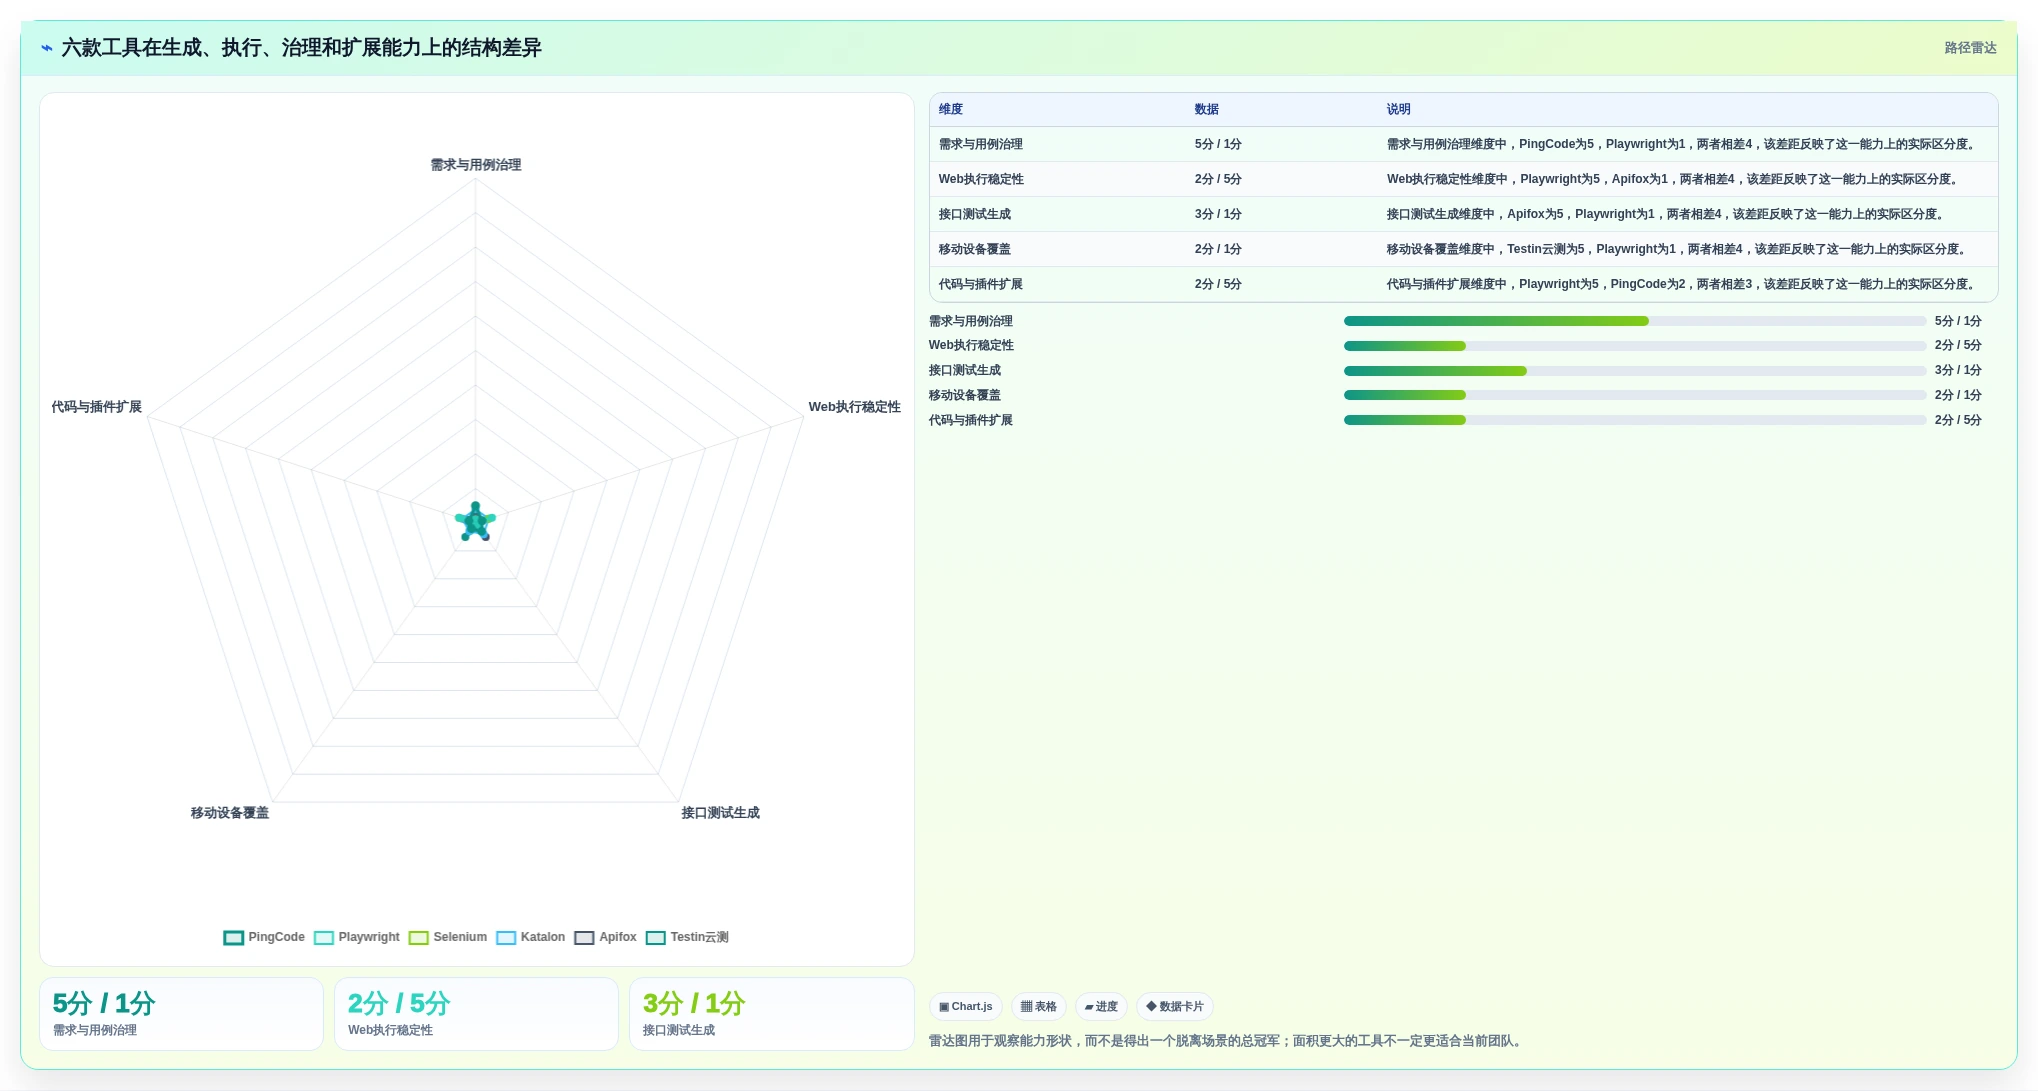Click the 代码与插件扩展 progress bar
Viewport: 2038px width, 1091px height.
1635,420
